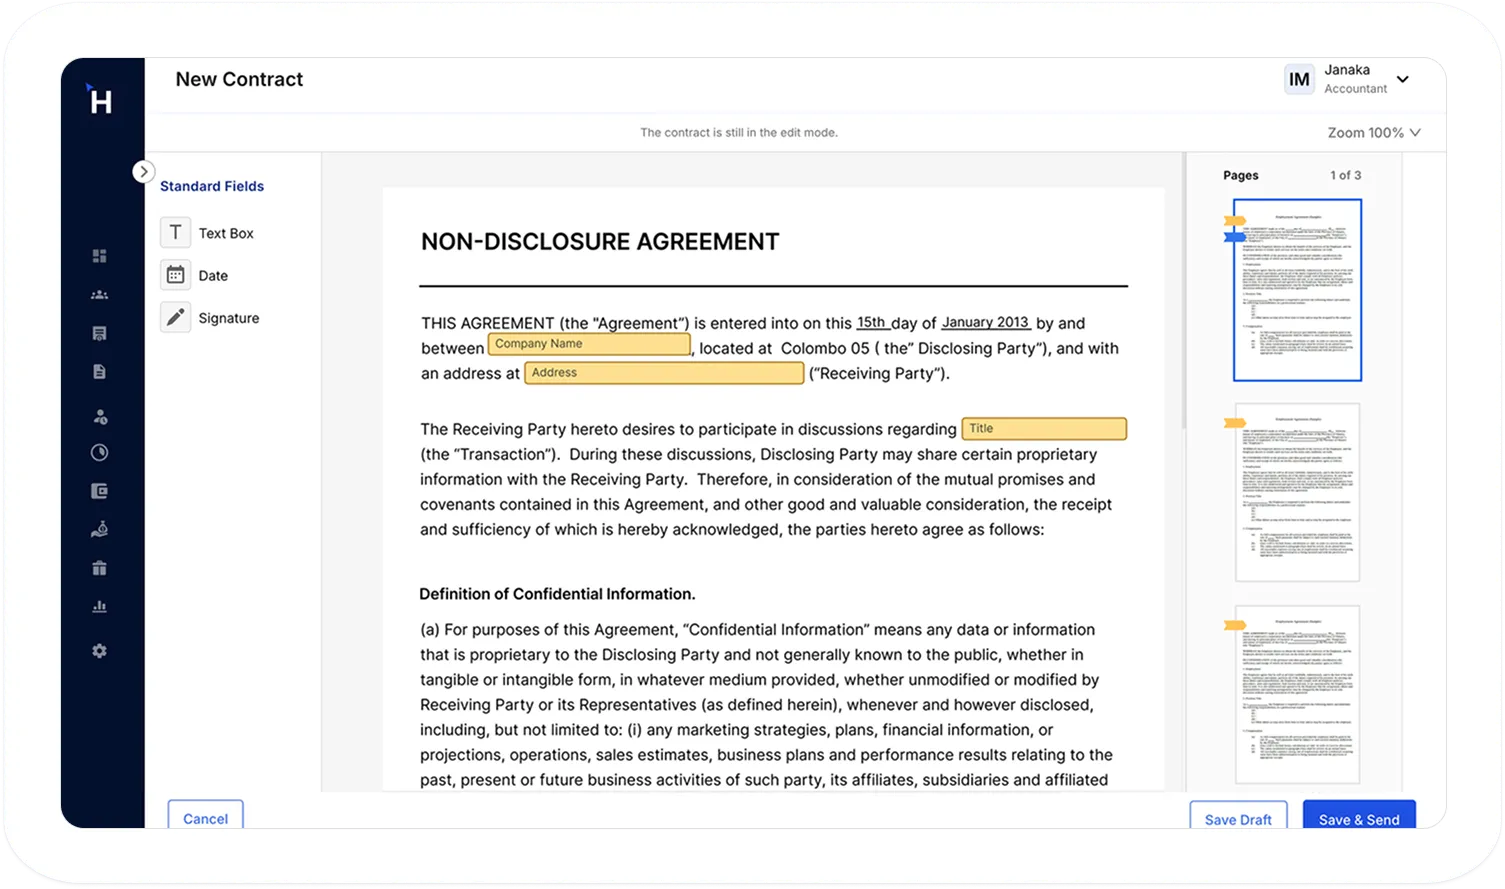Open the gift box icon in the sidebar

pos(99,568)
